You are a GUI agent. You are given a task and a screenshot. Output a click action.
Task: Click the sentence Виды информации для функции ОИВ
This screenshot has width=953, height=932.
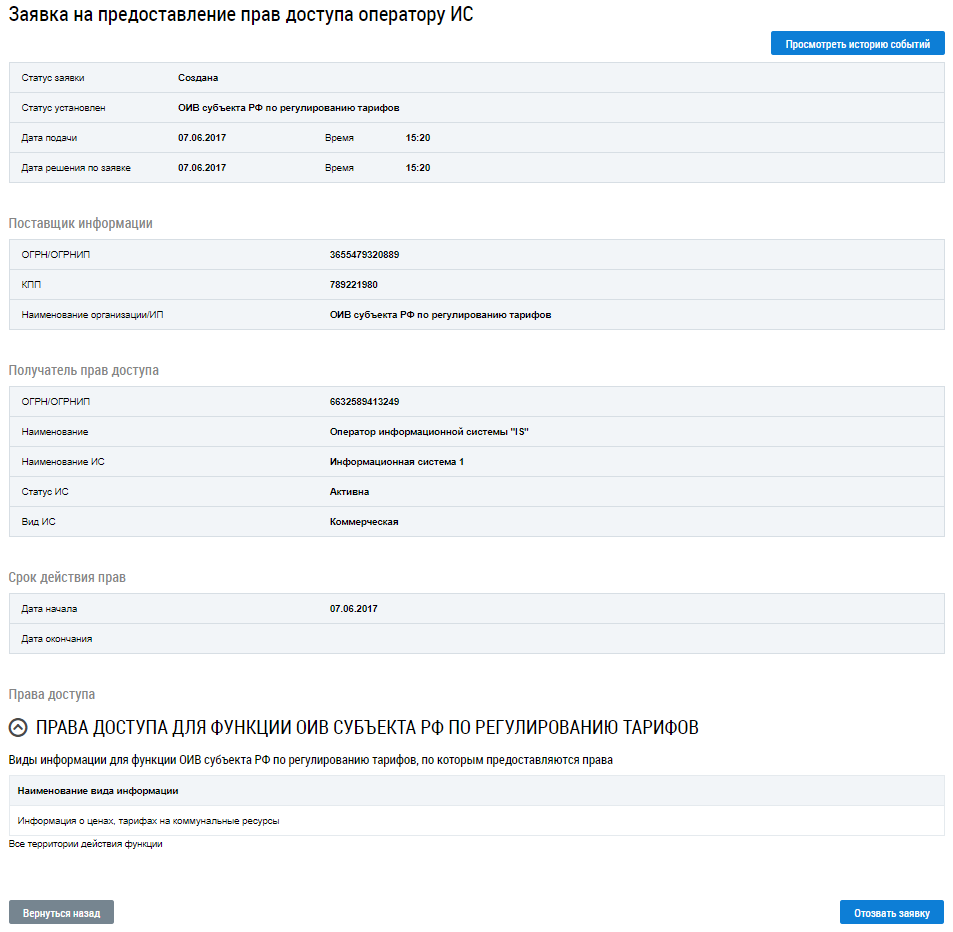(311, 760)
